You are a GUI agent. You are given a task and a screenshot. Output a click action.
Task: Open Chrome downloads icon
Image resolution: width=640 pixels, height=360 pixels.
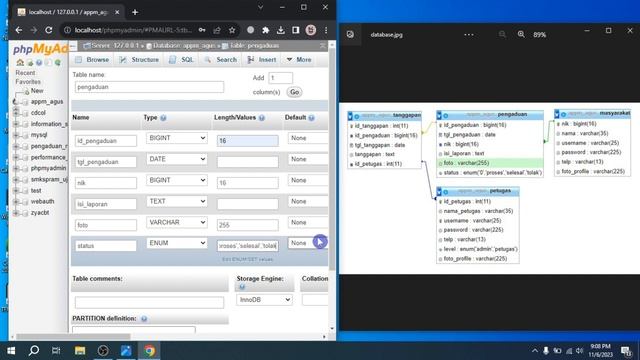pos(280,30)
